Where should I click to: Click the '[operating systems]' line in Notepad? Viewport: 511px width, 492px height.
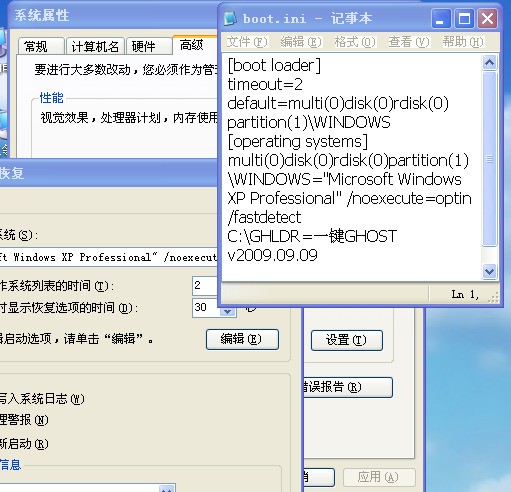pyautogui.click(x=298, y=142)
